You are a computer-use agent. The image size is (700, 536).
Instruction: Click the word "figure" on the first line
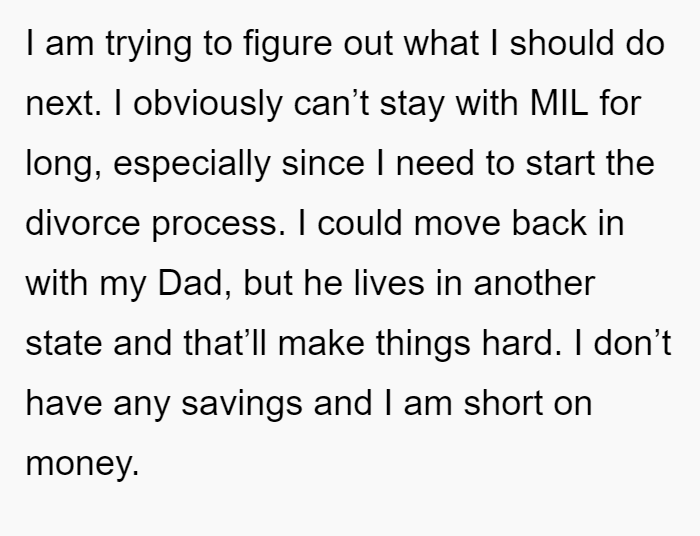coord(288,45)
